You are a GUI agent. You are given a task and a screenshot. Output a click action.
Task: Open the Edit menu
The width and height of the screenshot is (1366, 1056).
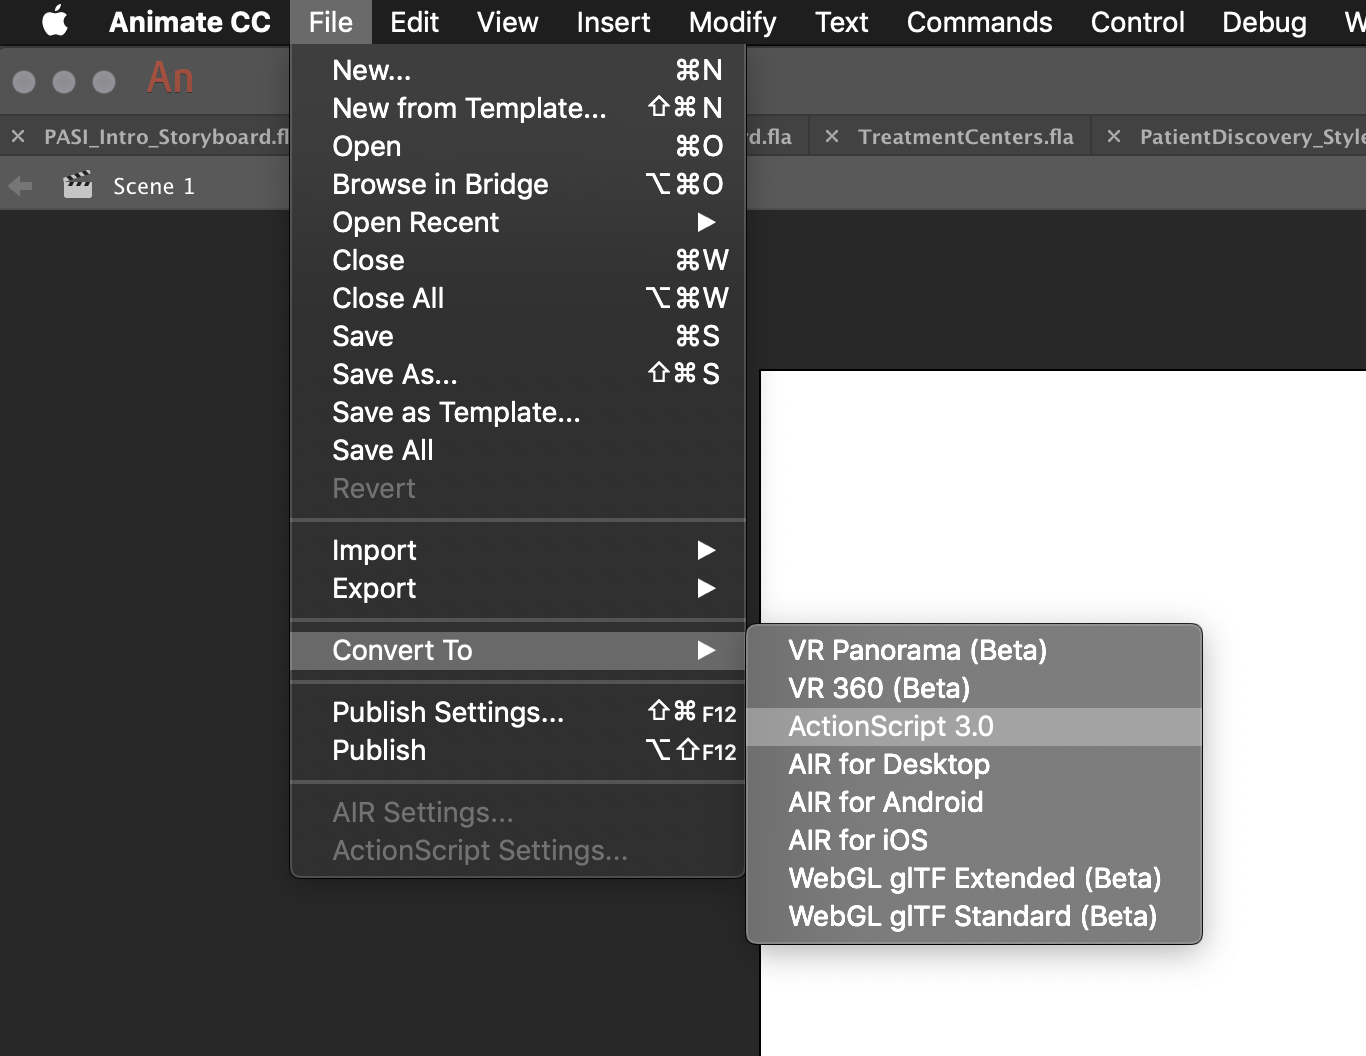coord(414,22)
